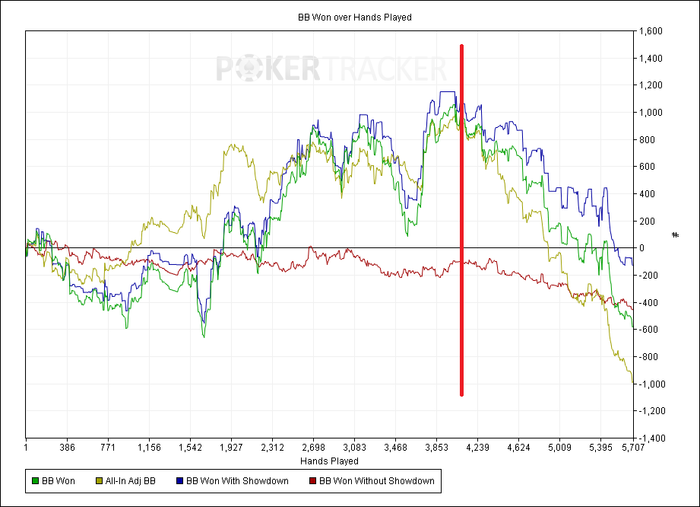Click the 386 x-axis tick label

[x=67, y=447]
